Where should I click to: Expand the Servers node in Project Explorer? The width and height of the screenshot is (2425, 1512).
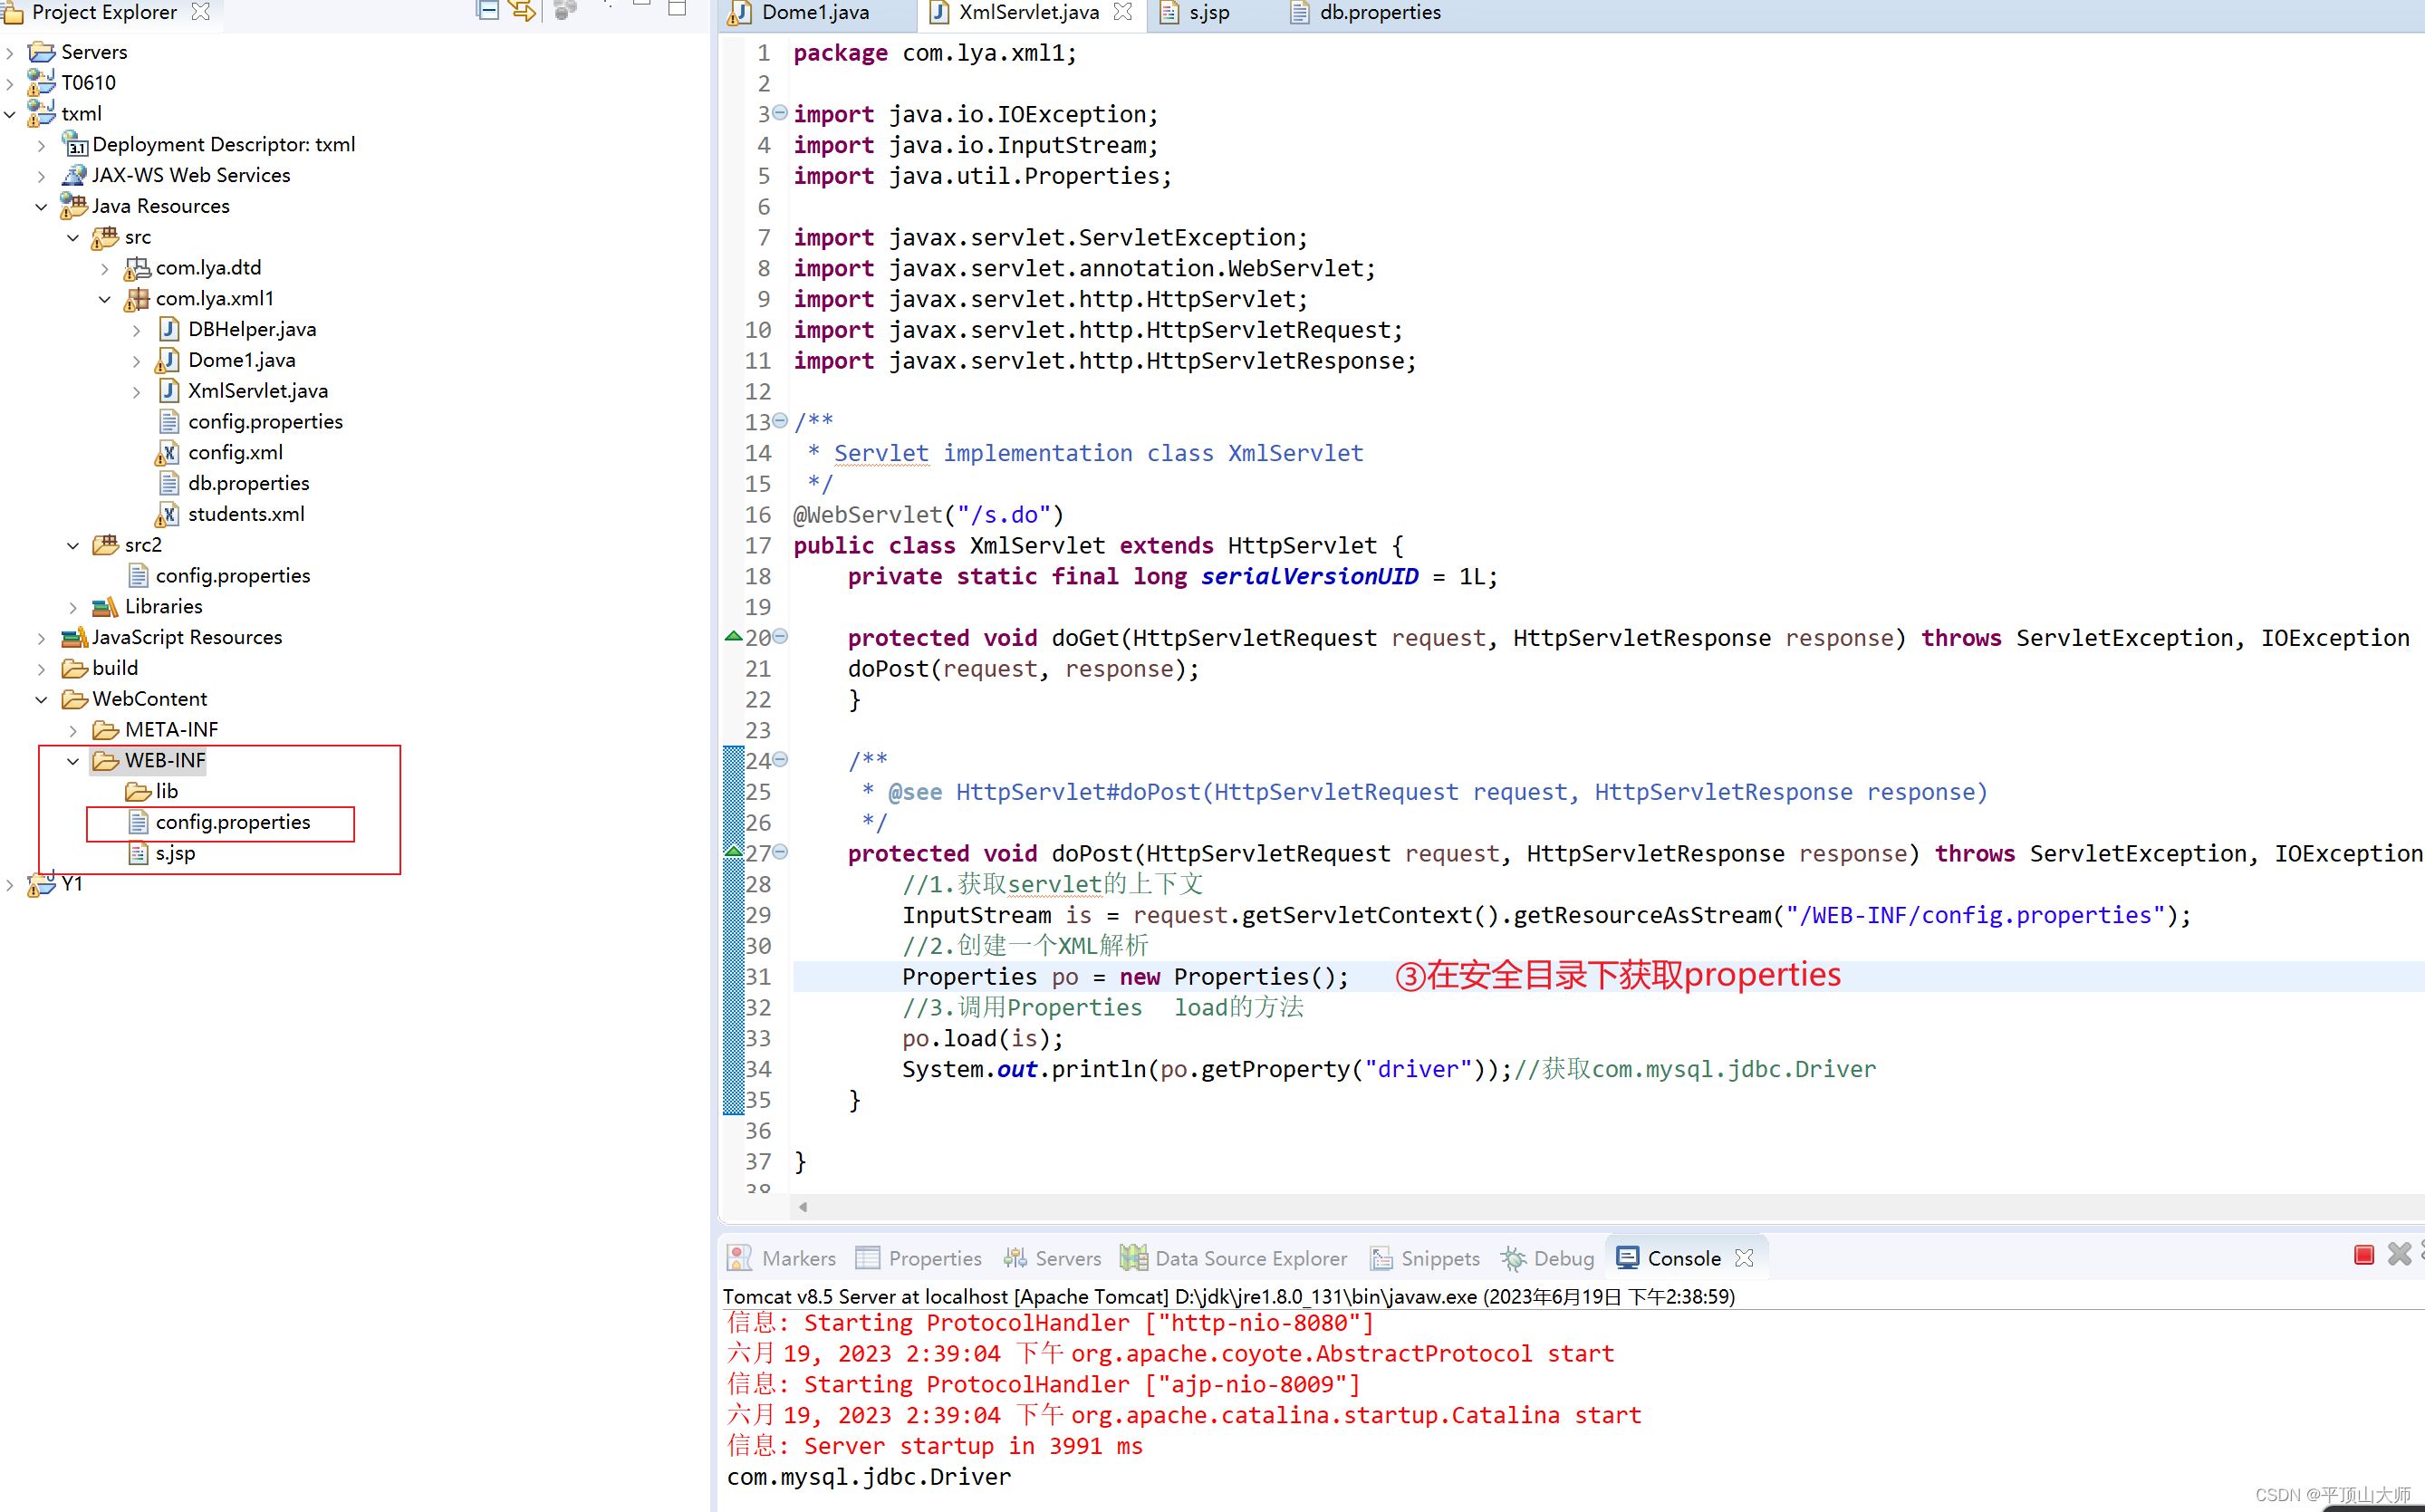(x=10, y=51)
